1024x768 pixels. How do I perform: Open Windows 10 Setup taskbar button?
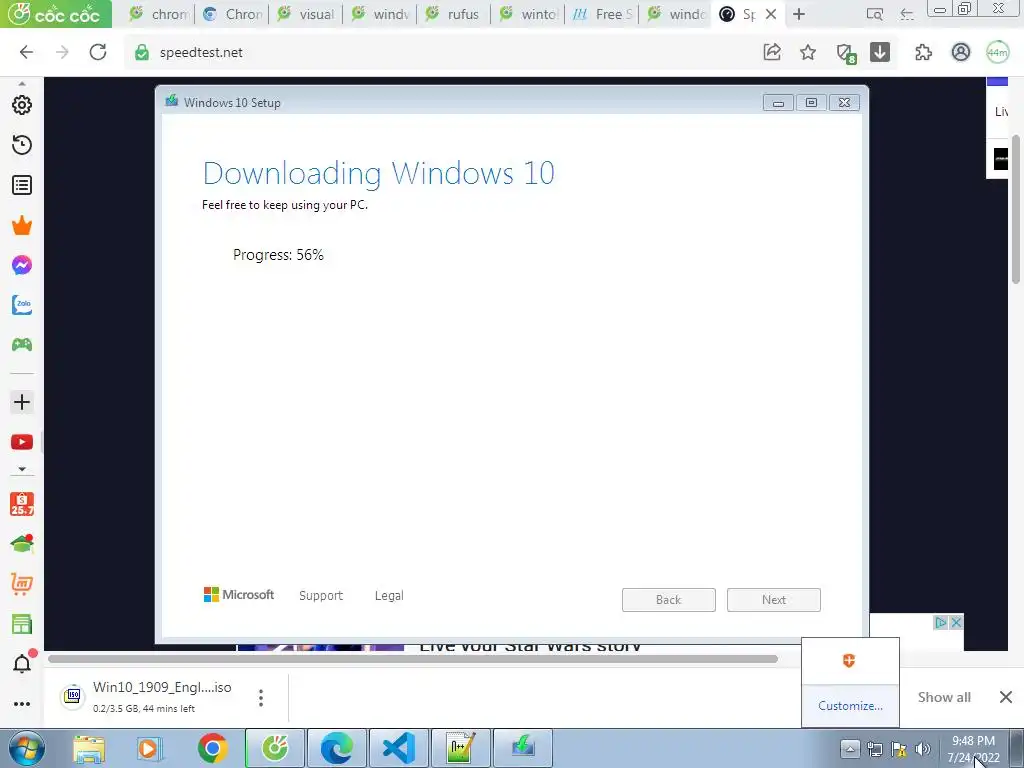click(523, 748)
